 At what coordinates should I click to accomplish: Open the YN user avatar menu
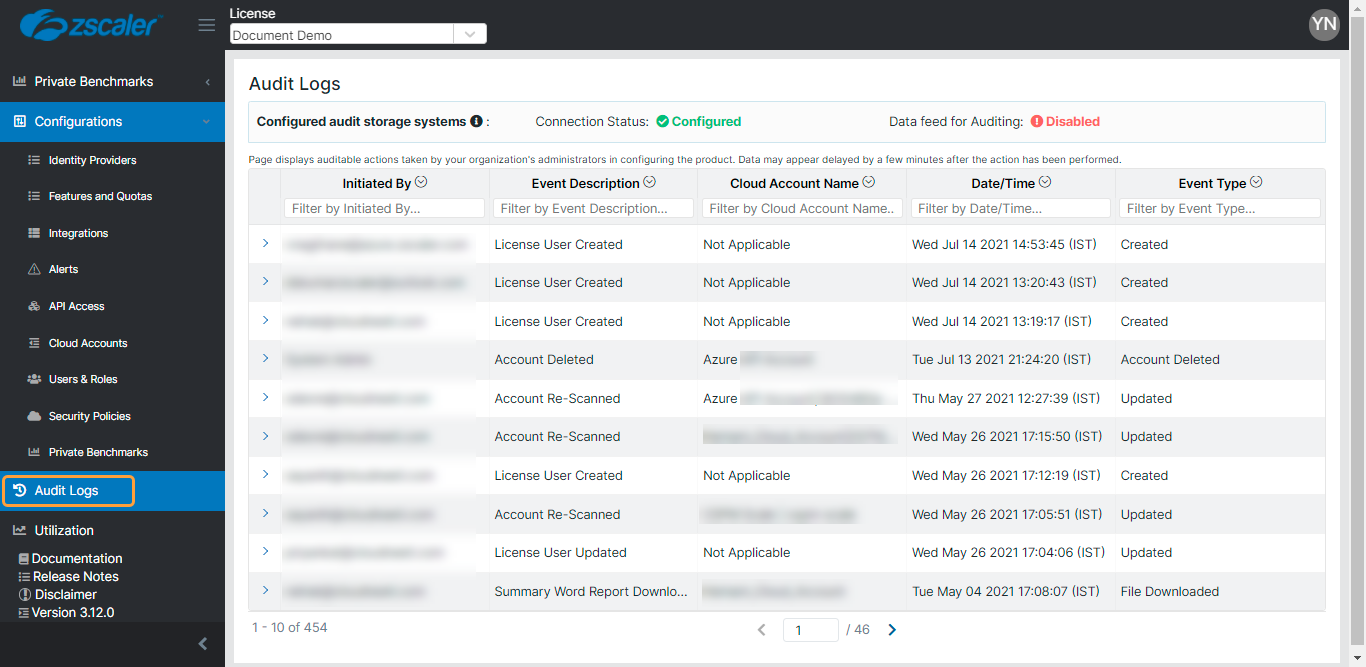(1324, 25)
